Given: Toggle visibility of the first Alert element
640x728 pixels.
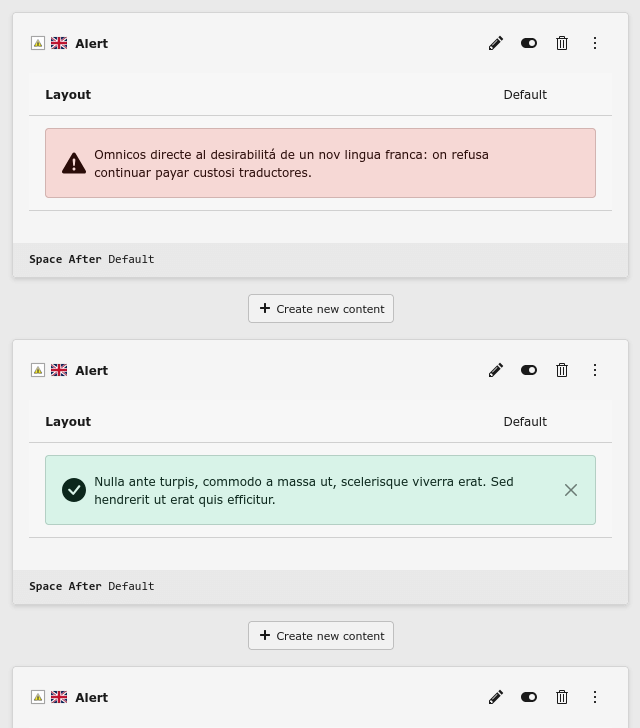Looking at the screenshot, I should click(x=529, y=43).
